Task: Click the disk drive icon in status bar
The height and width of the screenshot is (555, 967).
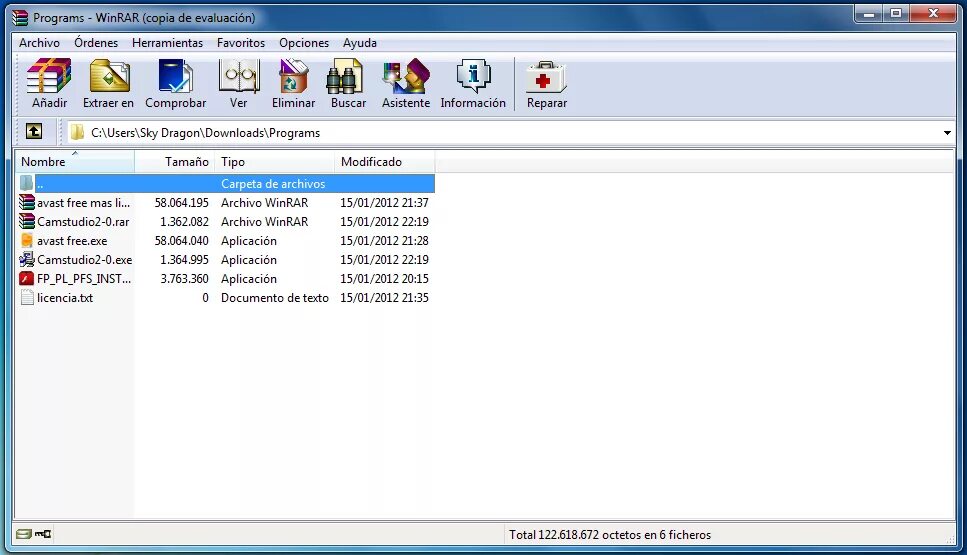Action: (x=23, y=534)
